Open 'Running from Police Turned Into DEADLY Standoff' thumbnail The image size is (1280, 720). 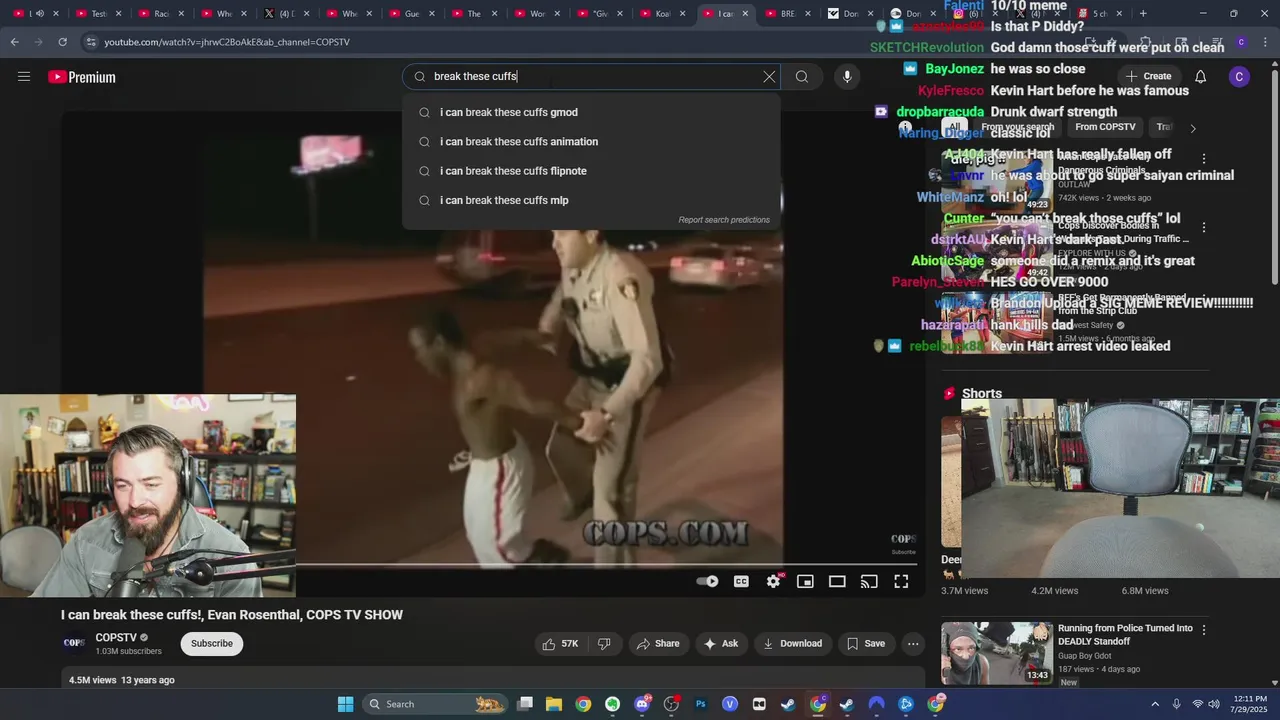point(997,653)
